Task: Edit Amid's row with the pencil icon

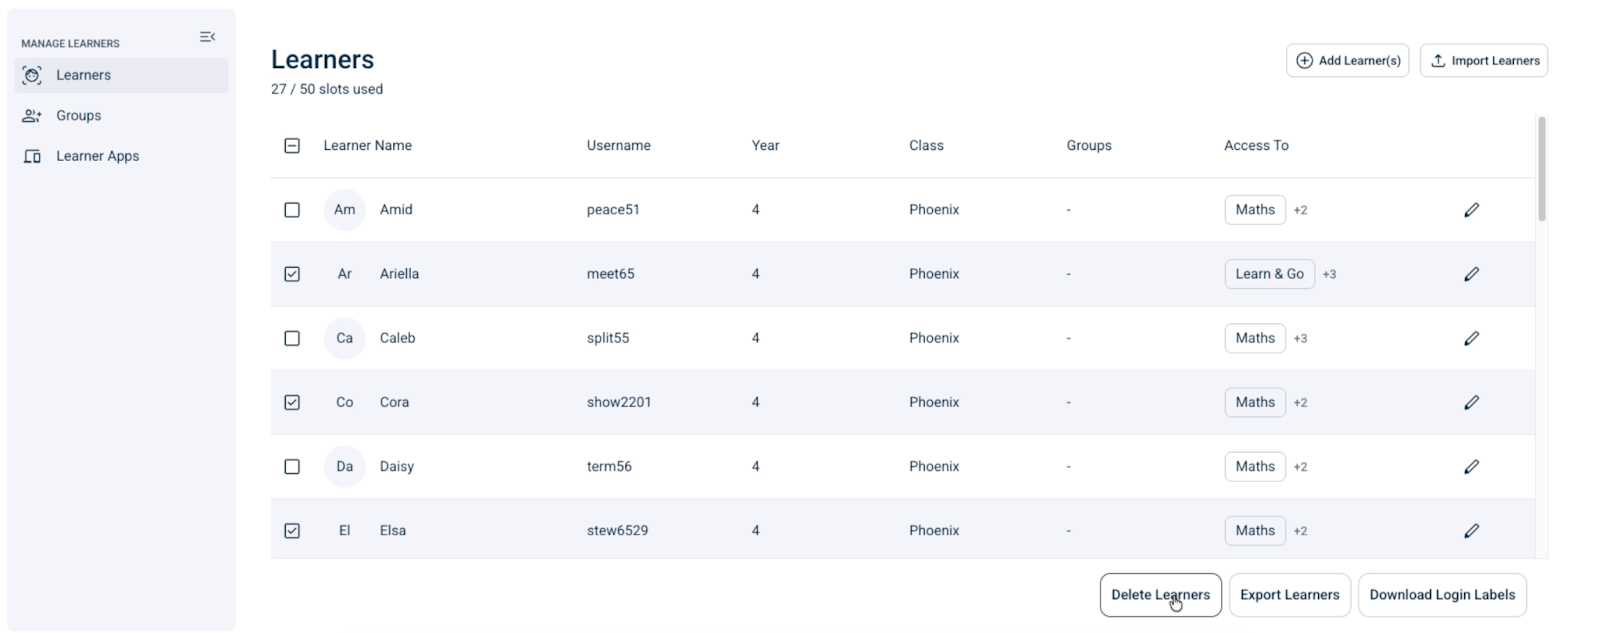Action: coord(1471,210)
